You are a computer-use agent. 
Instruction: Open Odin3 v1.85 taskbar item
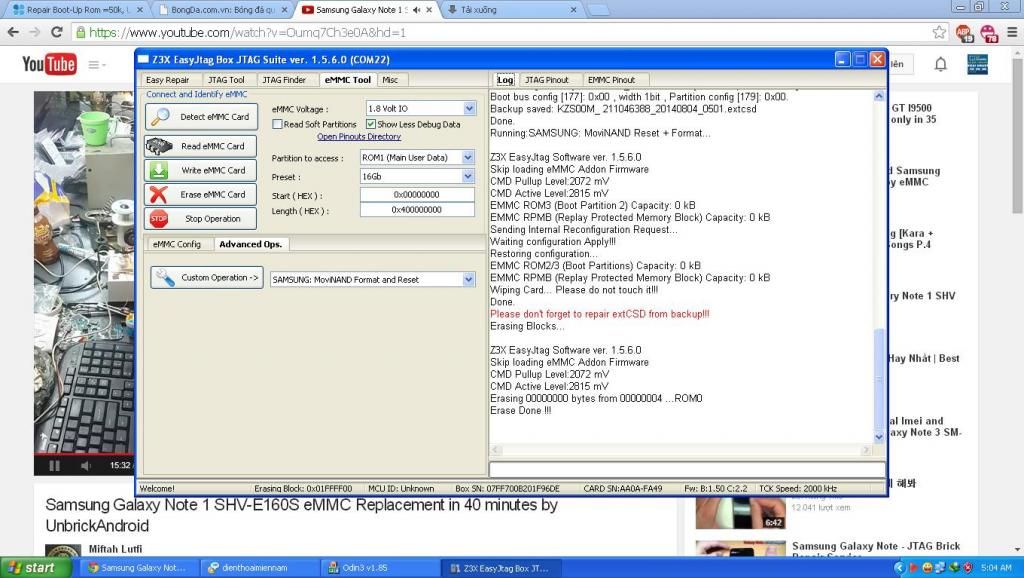pyautogui.click(x=379, y=568)
